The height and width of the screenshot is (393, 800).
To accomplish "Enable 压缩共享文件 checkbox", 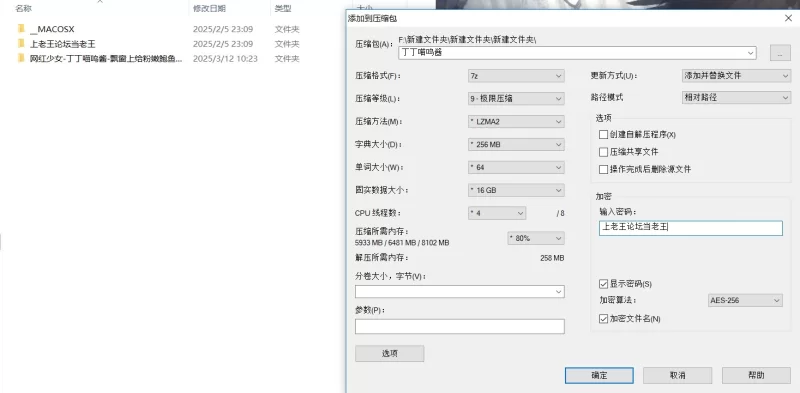I will point(604,152).
